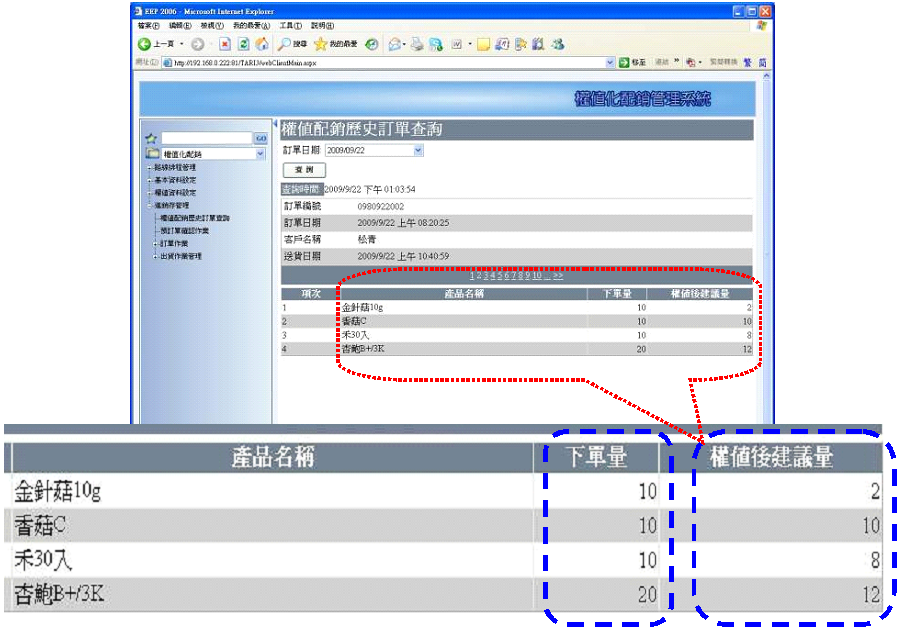The image size is (903, 633).
Task: Open the 訂單日期 date dropdown
Action: (418, 150)
